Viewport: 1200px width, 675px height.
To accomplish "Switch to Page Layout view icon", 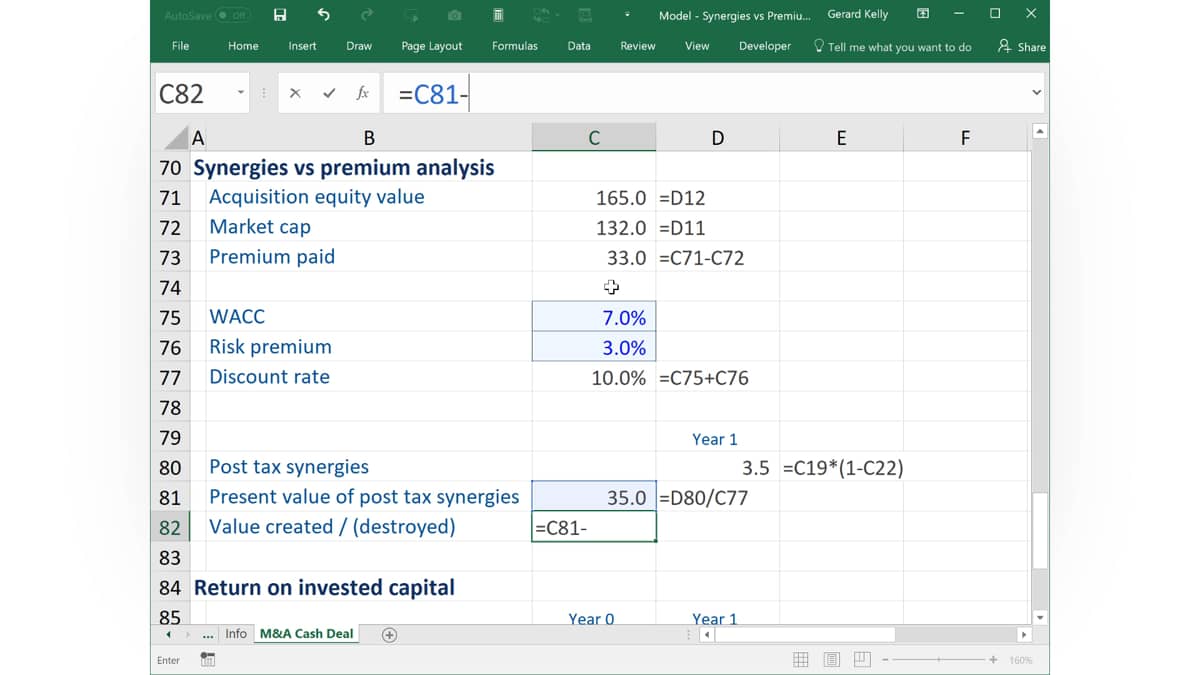I will click(832, 660).
